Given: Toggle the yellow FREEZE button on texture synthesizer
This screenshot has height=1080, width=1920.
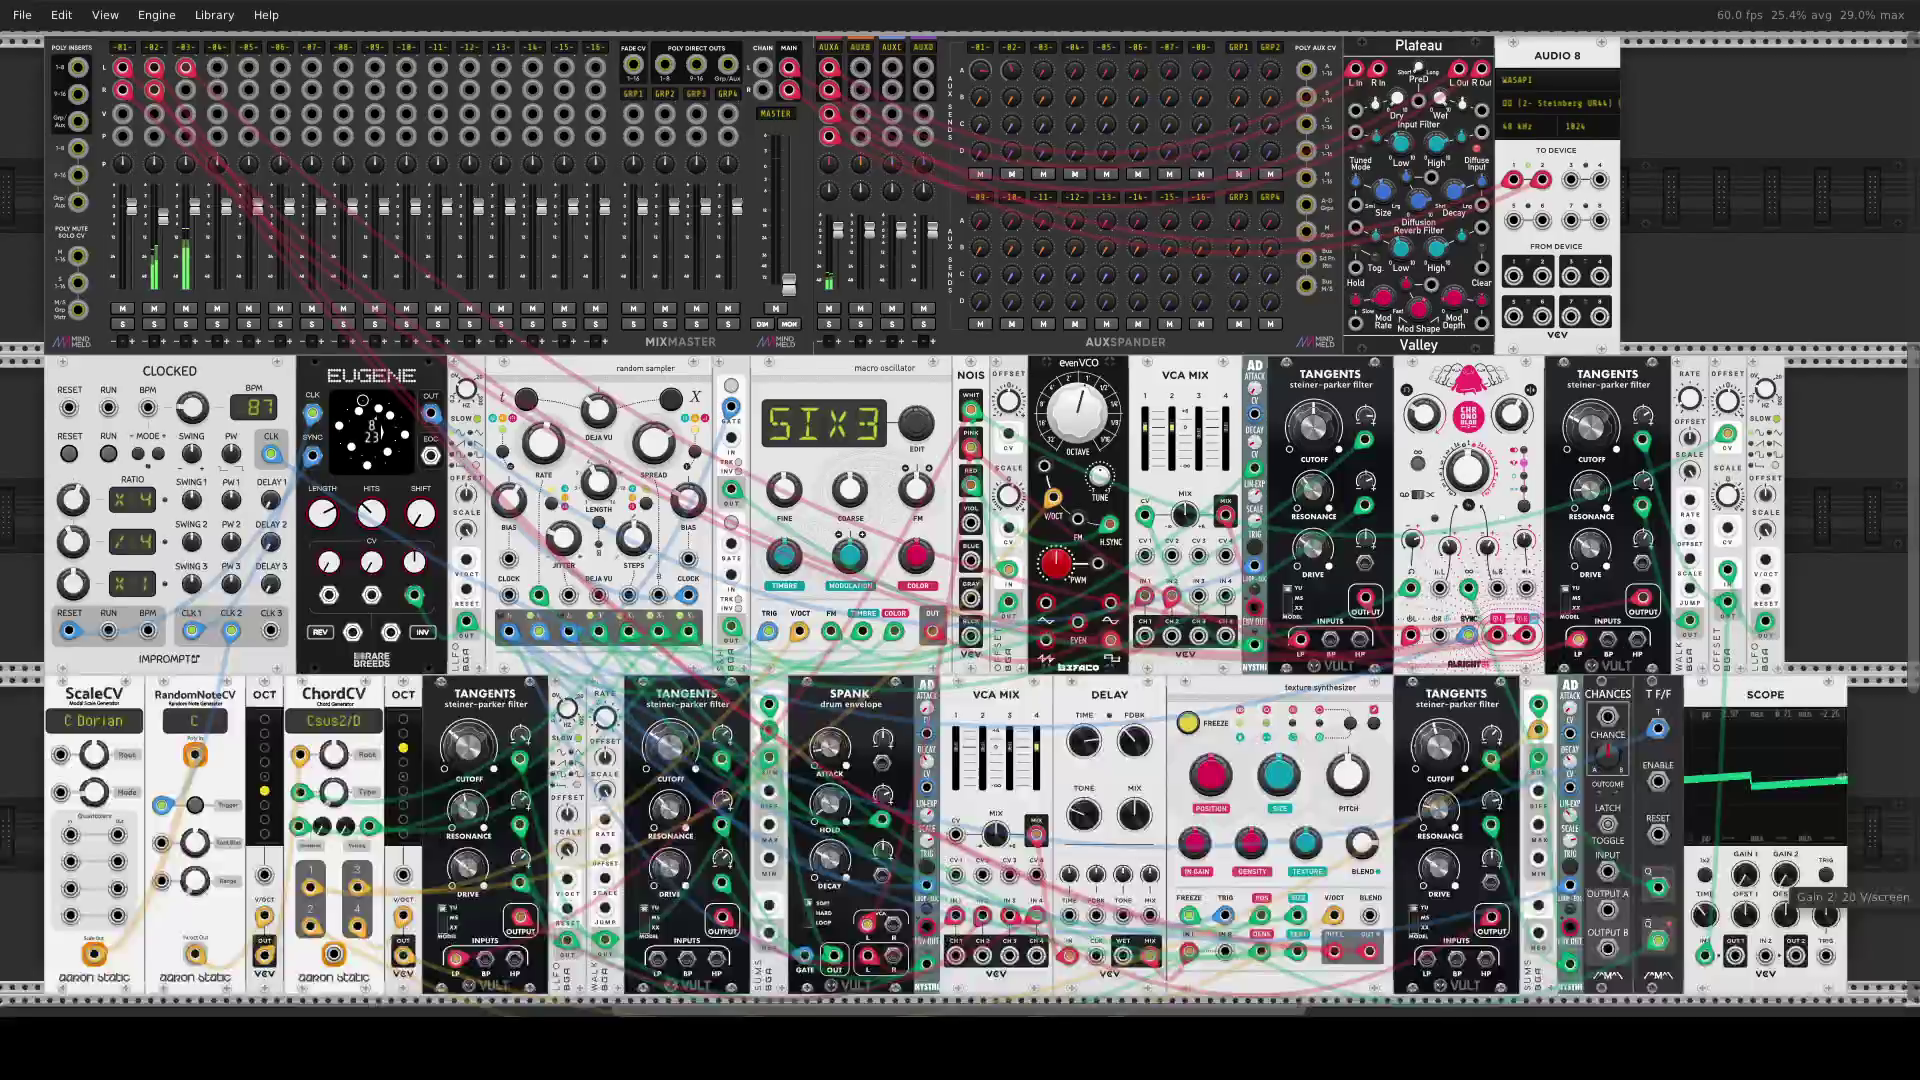Looking at the screenshot, I should click(1188, 723).
